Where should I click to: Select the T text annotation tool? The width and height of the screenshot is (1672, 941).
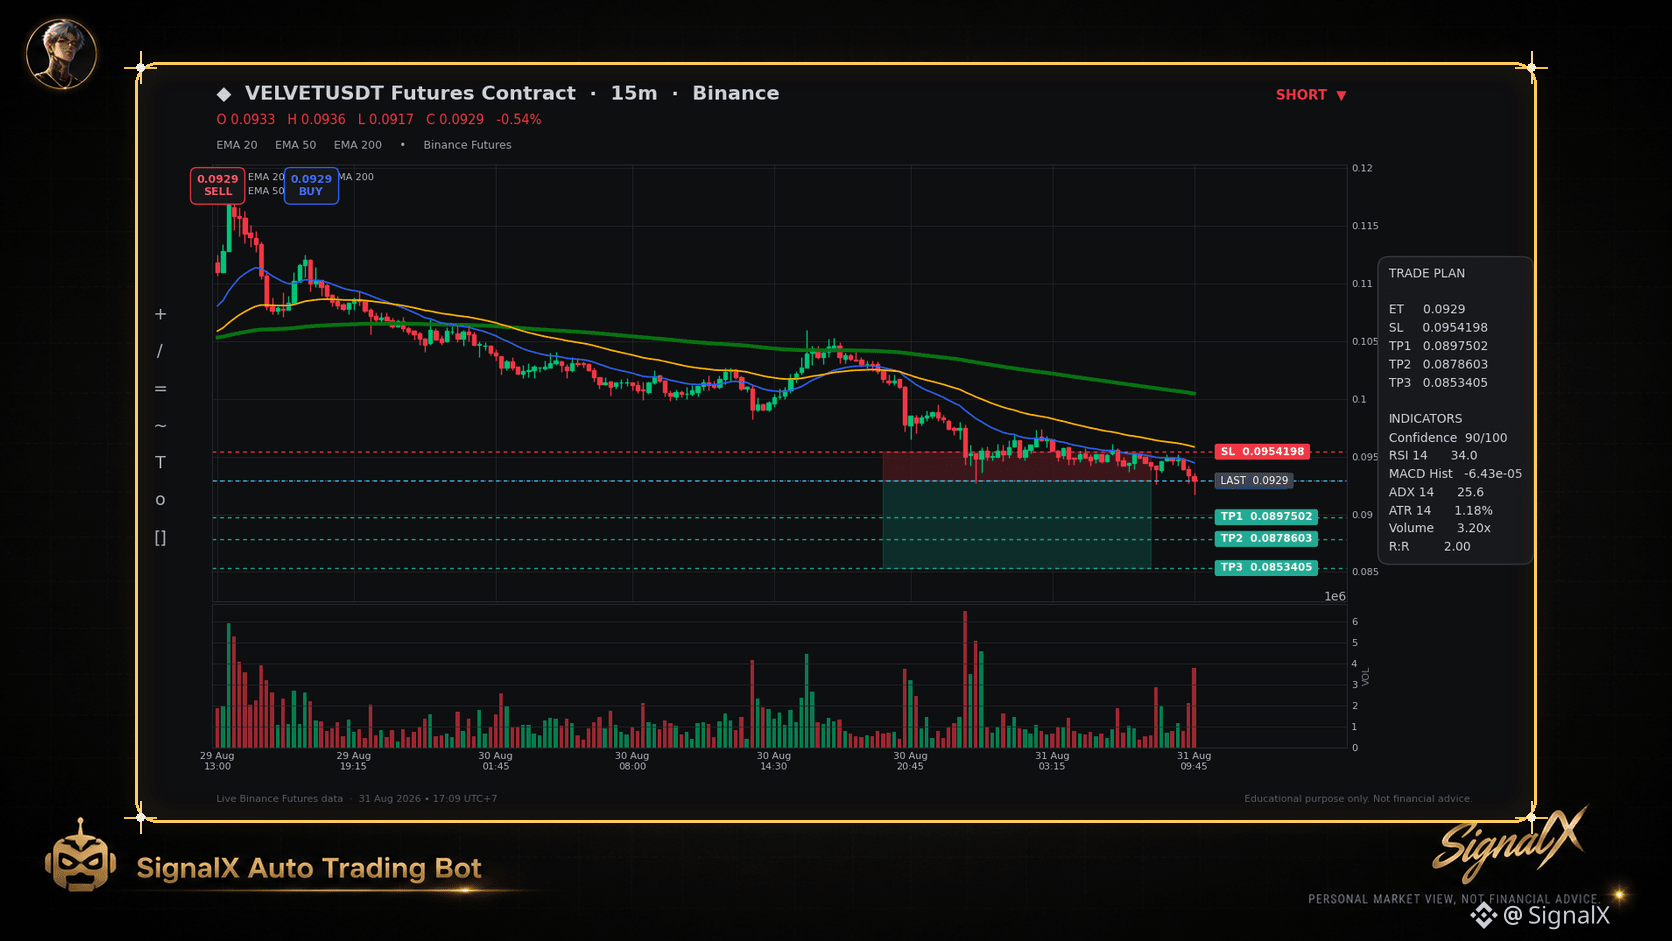(160, 462)
